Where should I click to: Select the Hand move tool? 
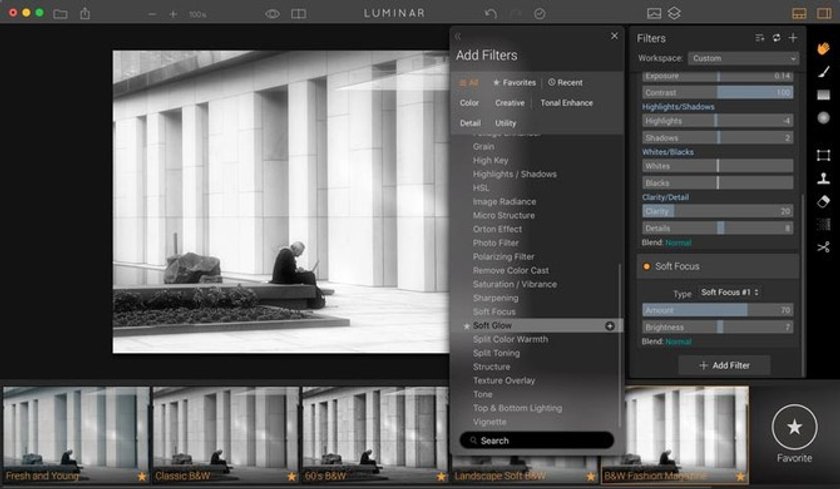pos(823,49)
